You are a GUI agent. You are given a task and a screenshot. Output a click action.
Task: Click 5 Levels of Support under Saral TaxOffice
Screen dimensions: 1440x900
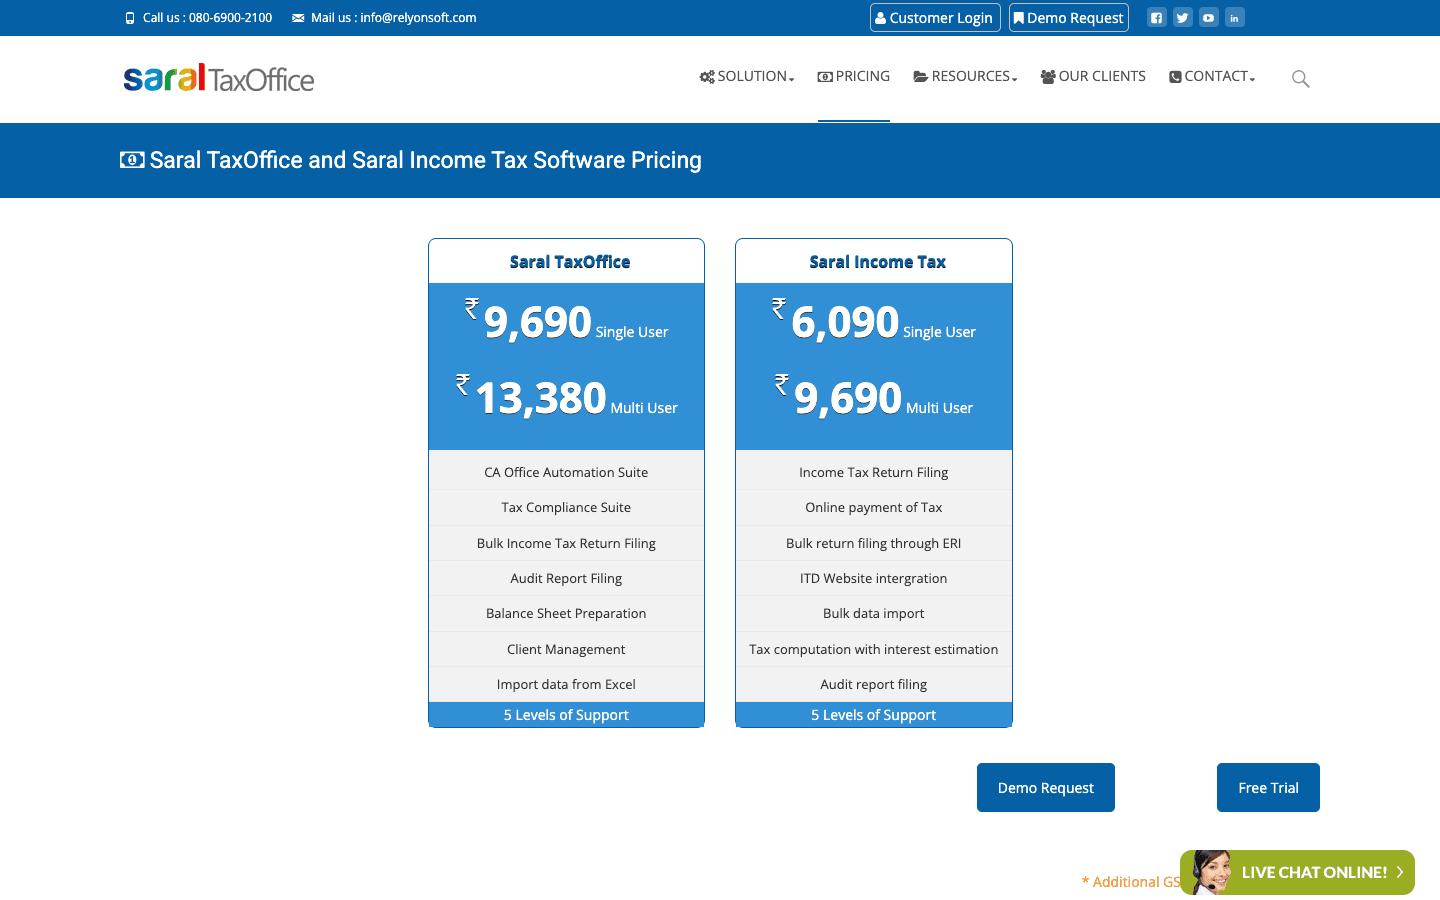[x=566, y=715]
